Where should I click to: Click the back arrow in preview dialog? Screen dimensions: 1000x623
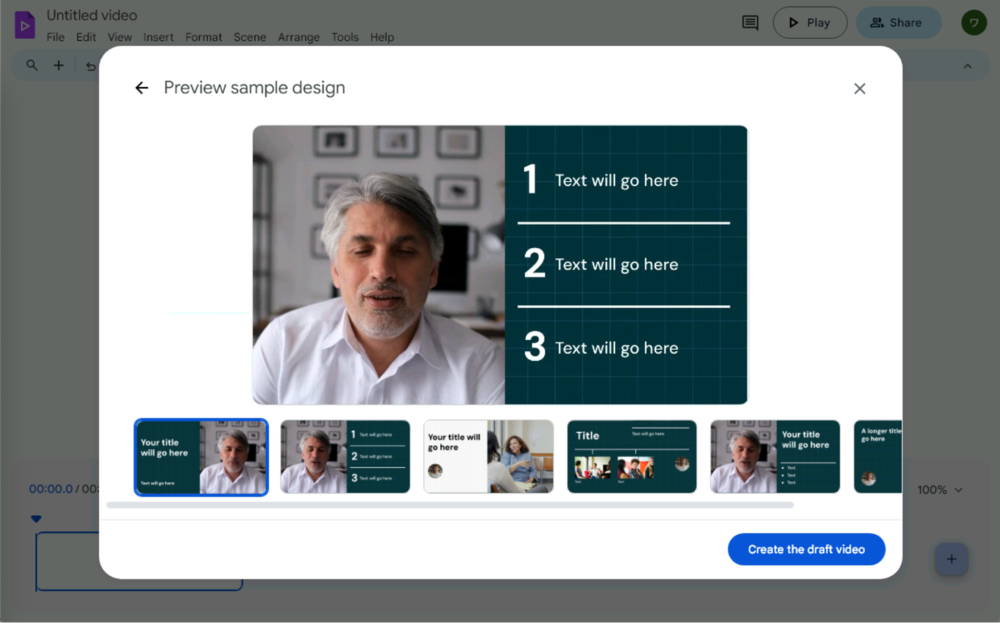coord(142,88)
